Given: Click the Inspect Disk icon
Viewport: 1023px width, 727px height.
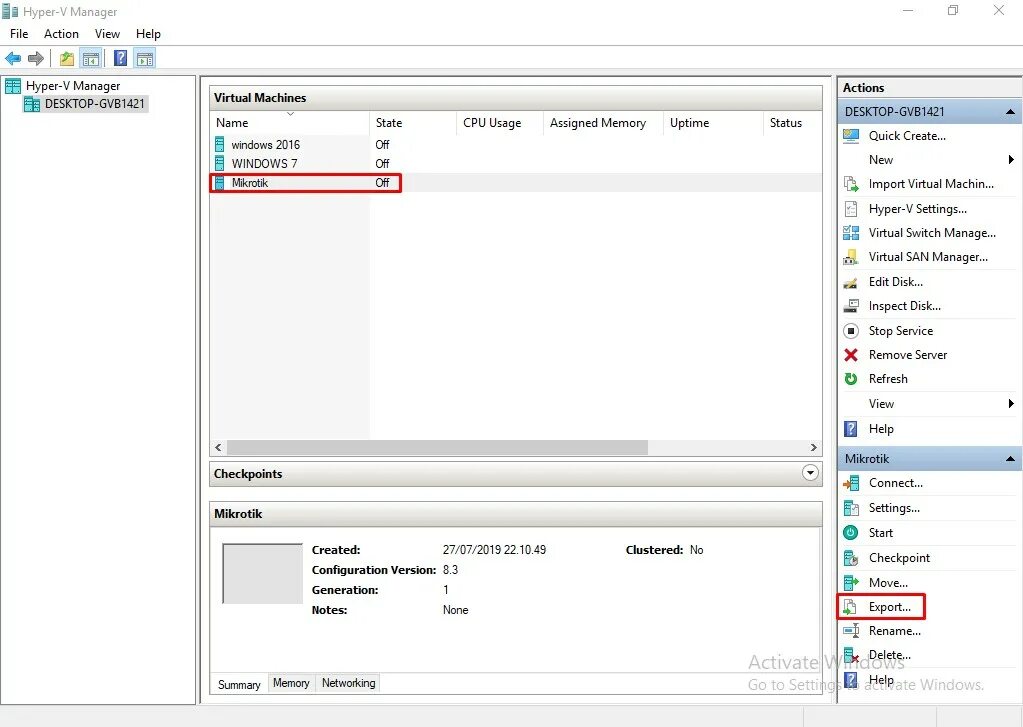Looking at the screenshot, I should (851, 306).
